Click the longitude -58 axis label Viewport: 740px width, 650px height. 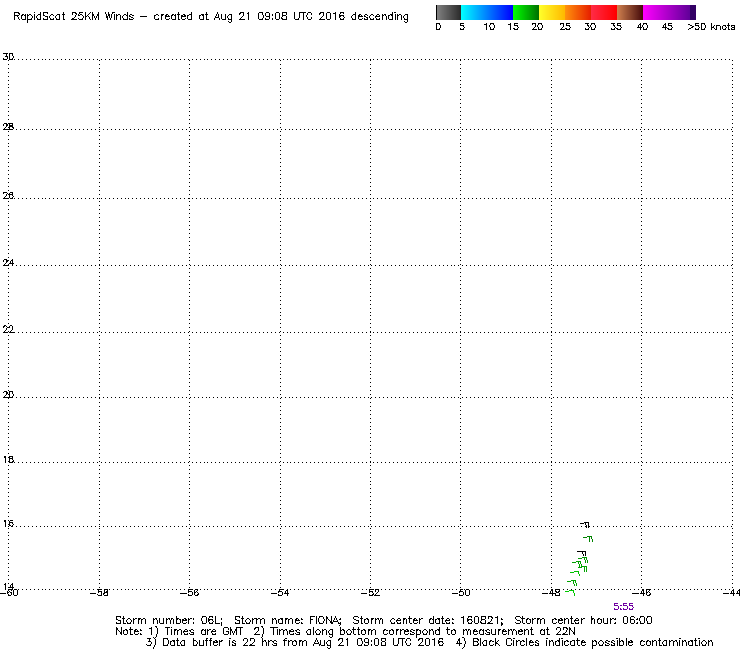coord(99,593)
